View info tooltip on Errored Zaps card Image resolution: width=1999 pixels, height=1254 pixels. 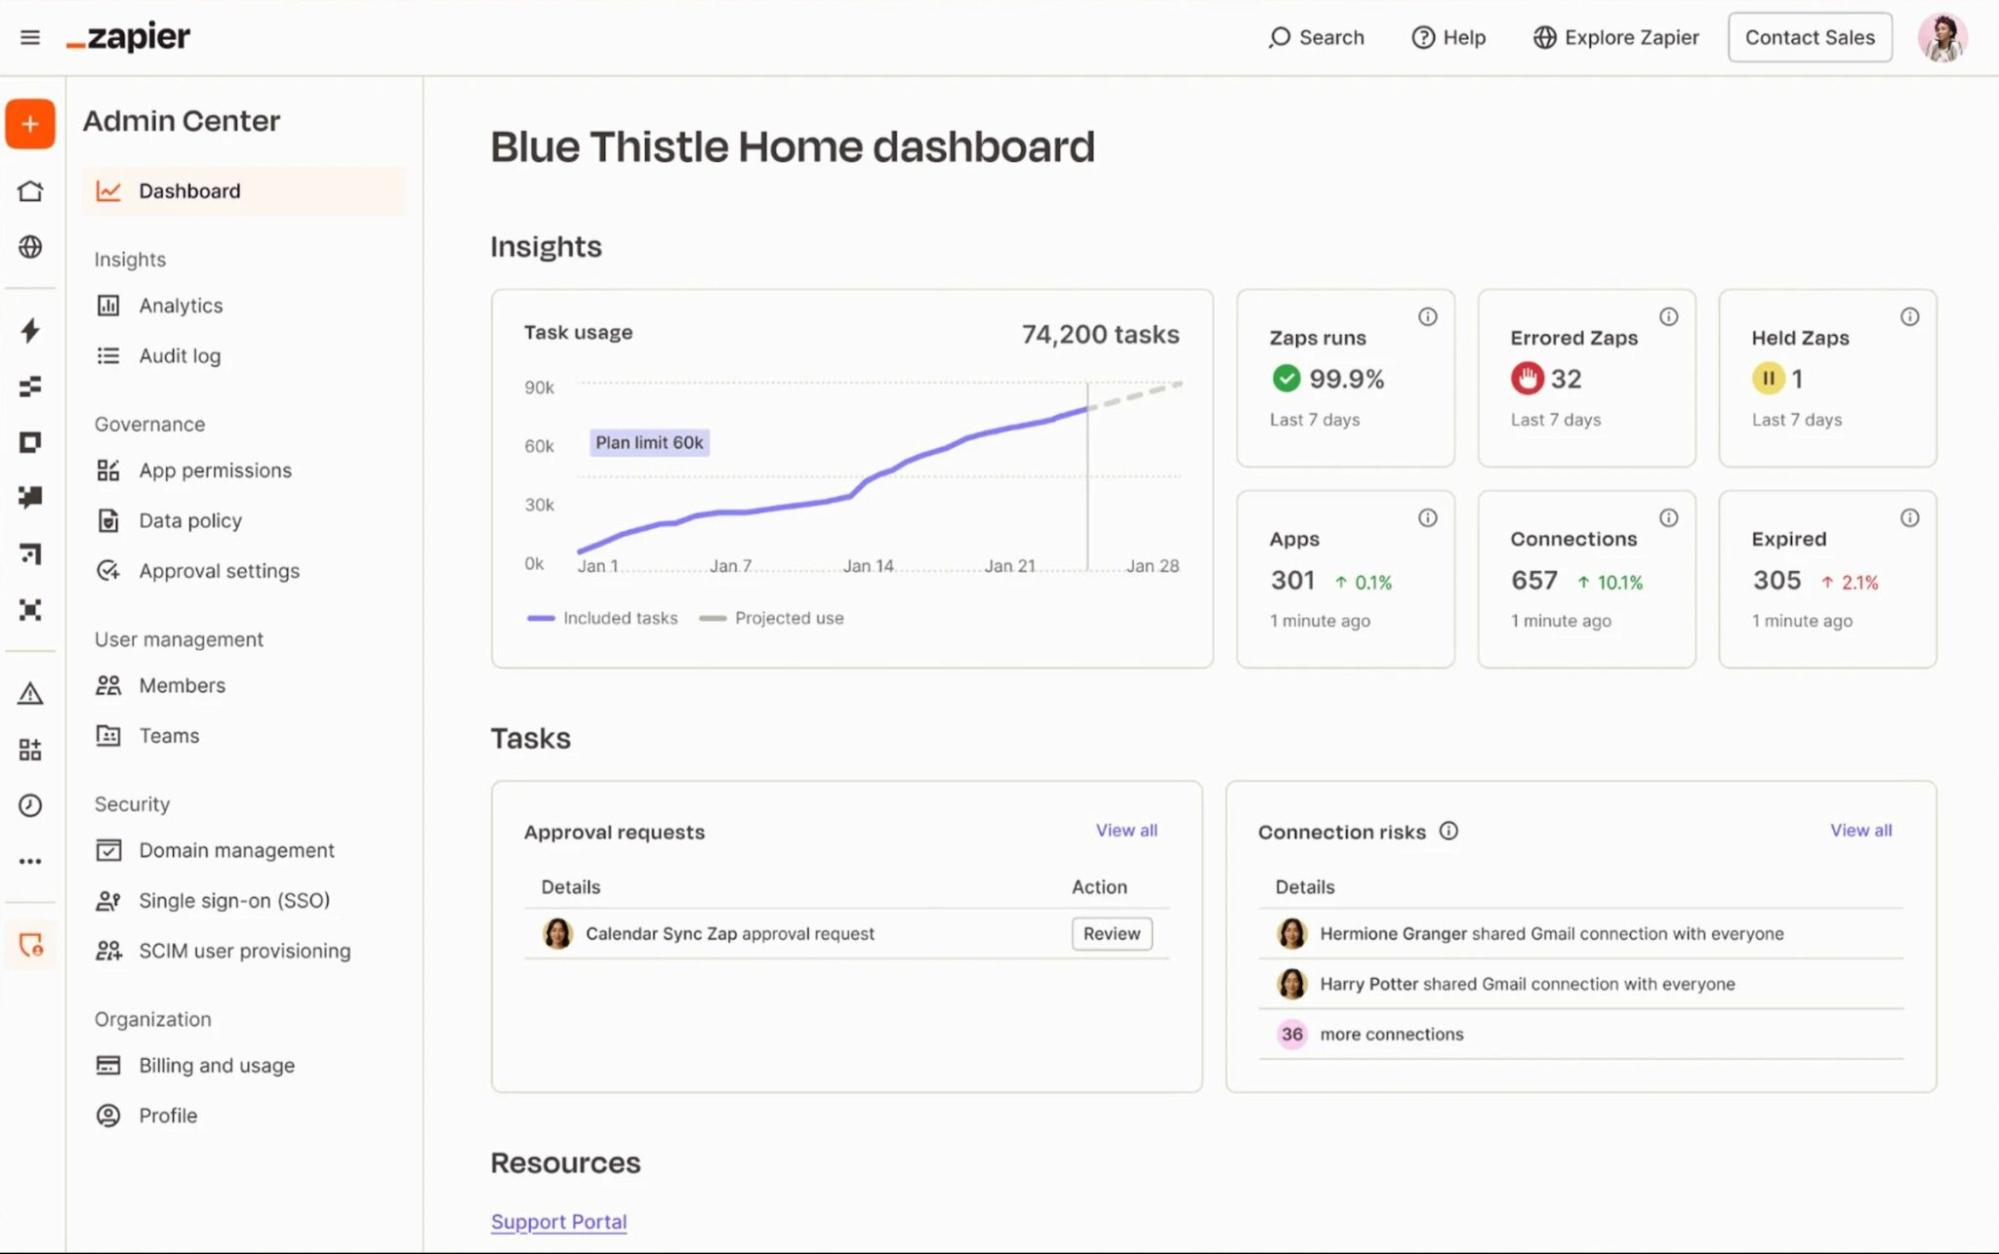click(x=1668, y=317)
